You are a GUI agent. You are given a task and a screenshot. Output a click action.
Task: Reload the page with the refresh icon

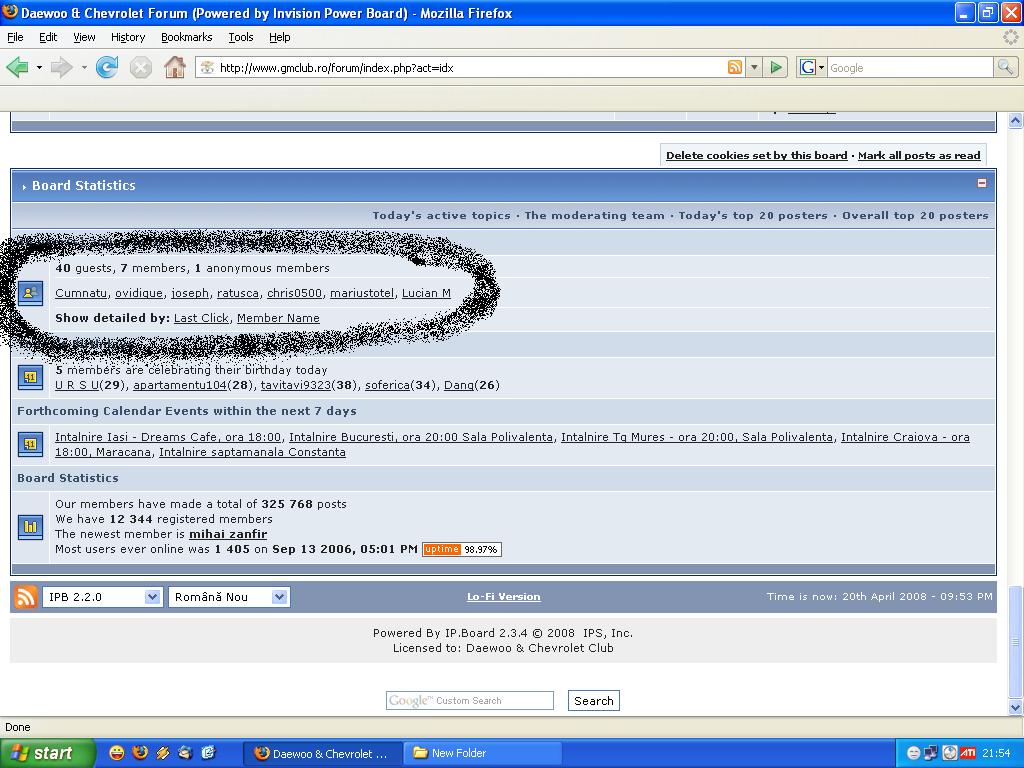coord(107,67)
